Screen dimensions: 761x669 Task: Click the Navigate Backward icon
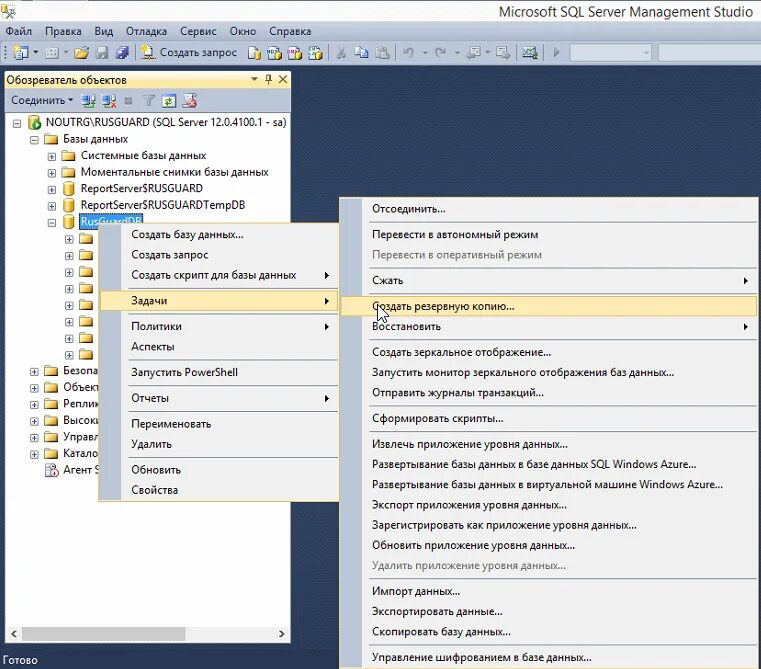pos(474,52)
